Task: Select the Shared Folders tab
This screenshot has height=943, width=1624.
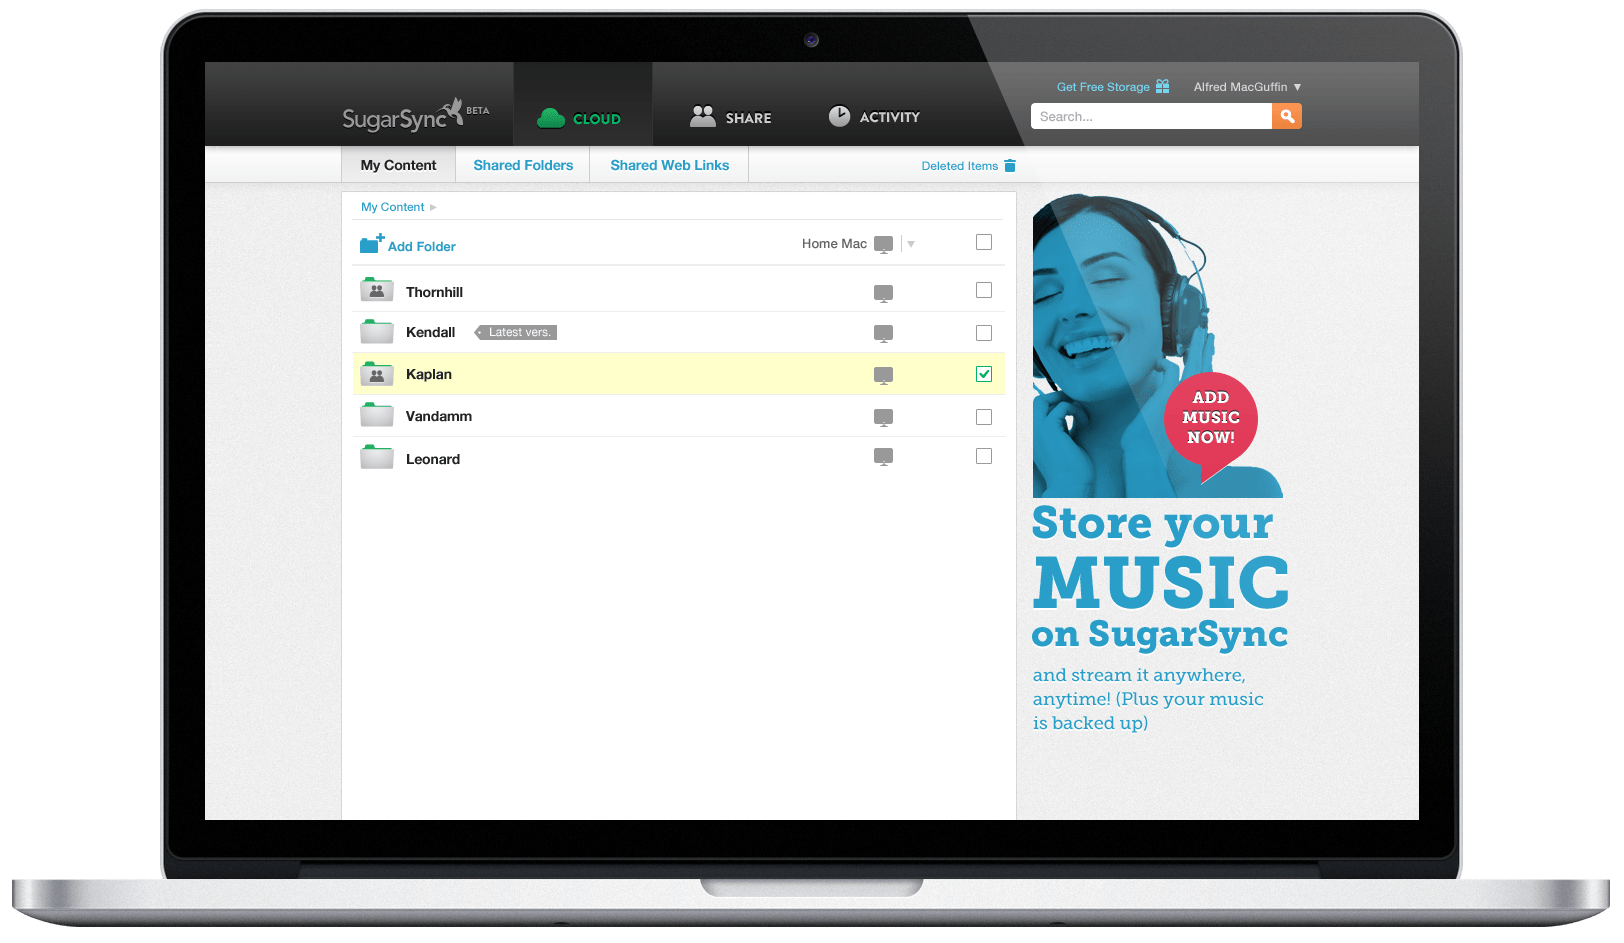Action: [523, 165]
